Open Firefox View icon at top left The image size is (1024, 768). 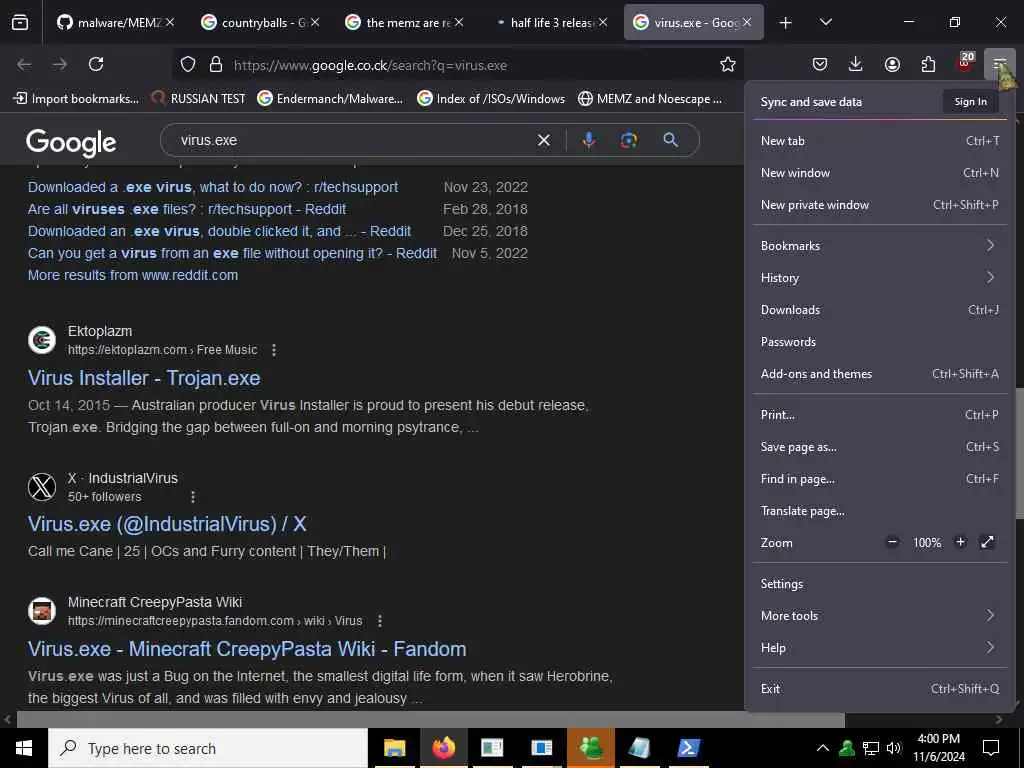point(20,22)
